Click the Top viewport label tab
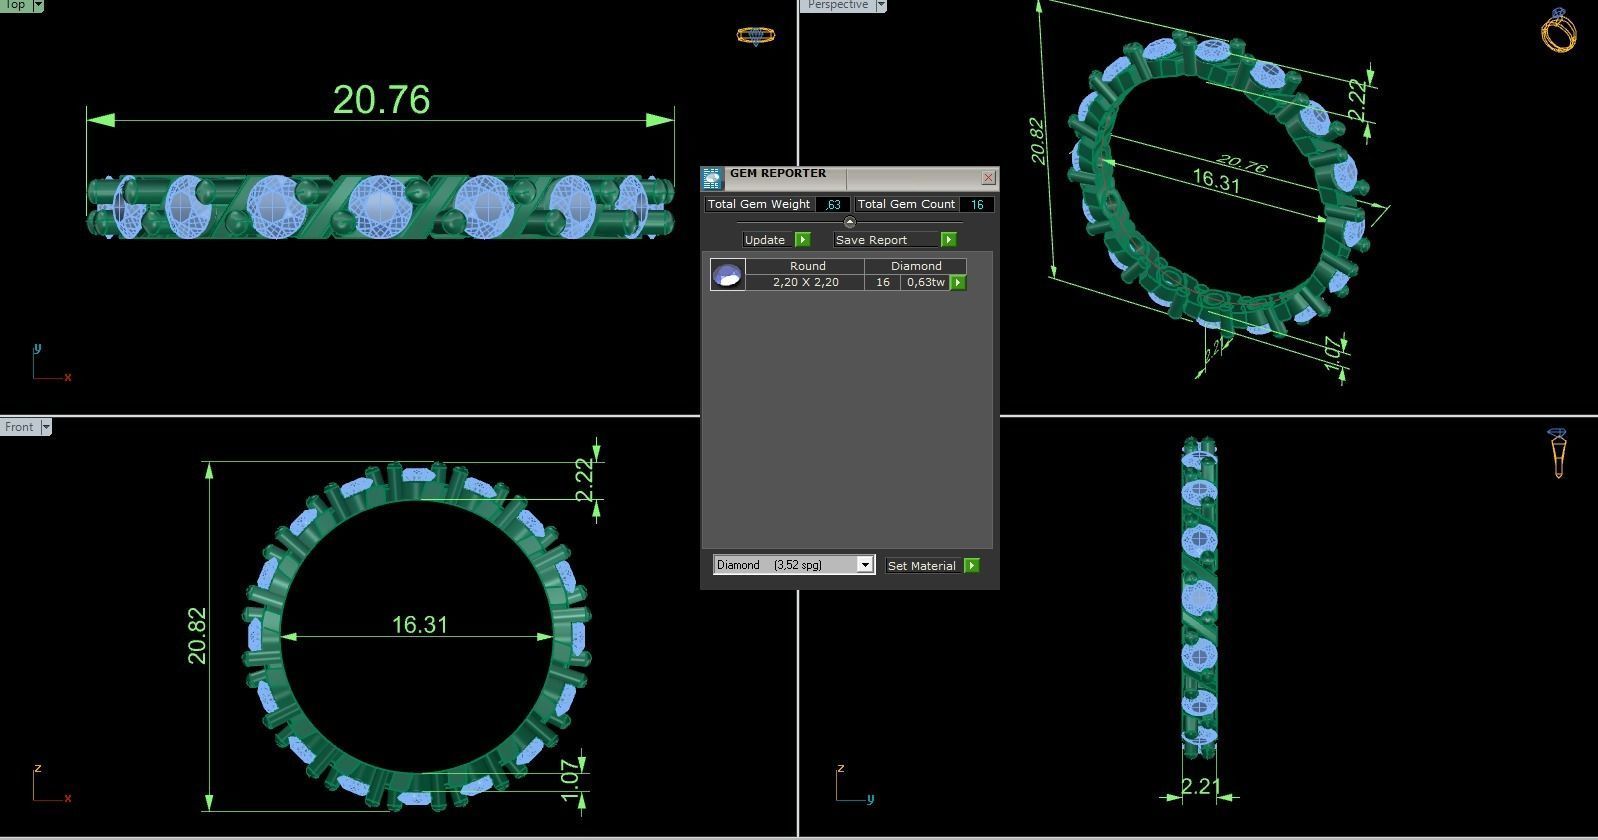 [x=15, y=5]
